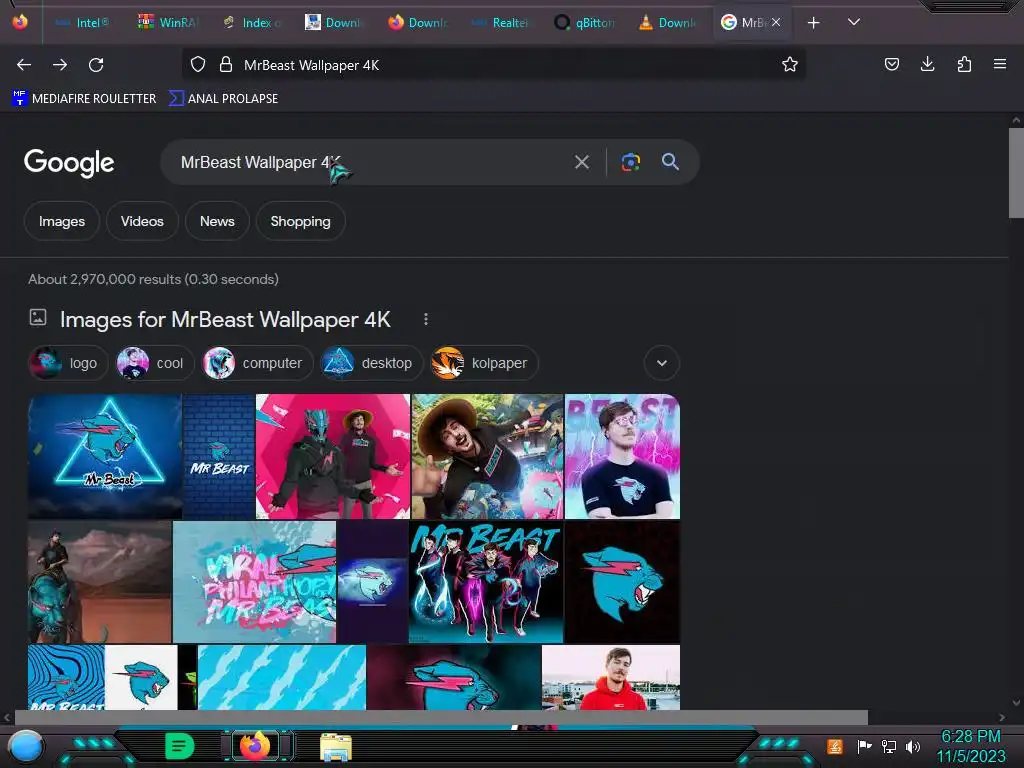Switch to Realtek tab
Viewport: 1024px width, 768px height.
click(x=501, y=23)
